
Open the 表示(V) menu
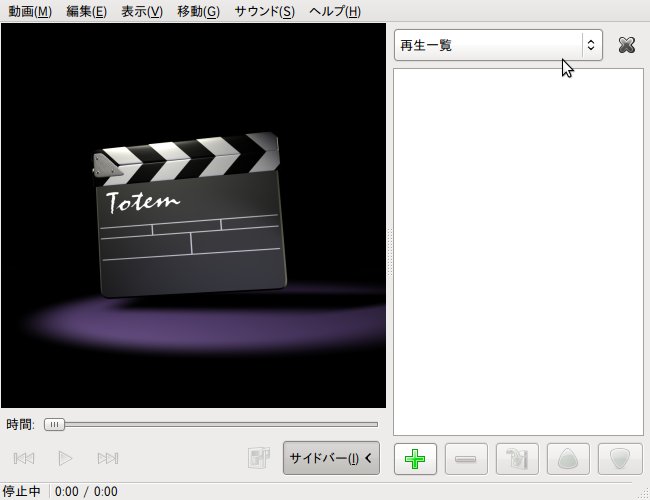(142, 11)
